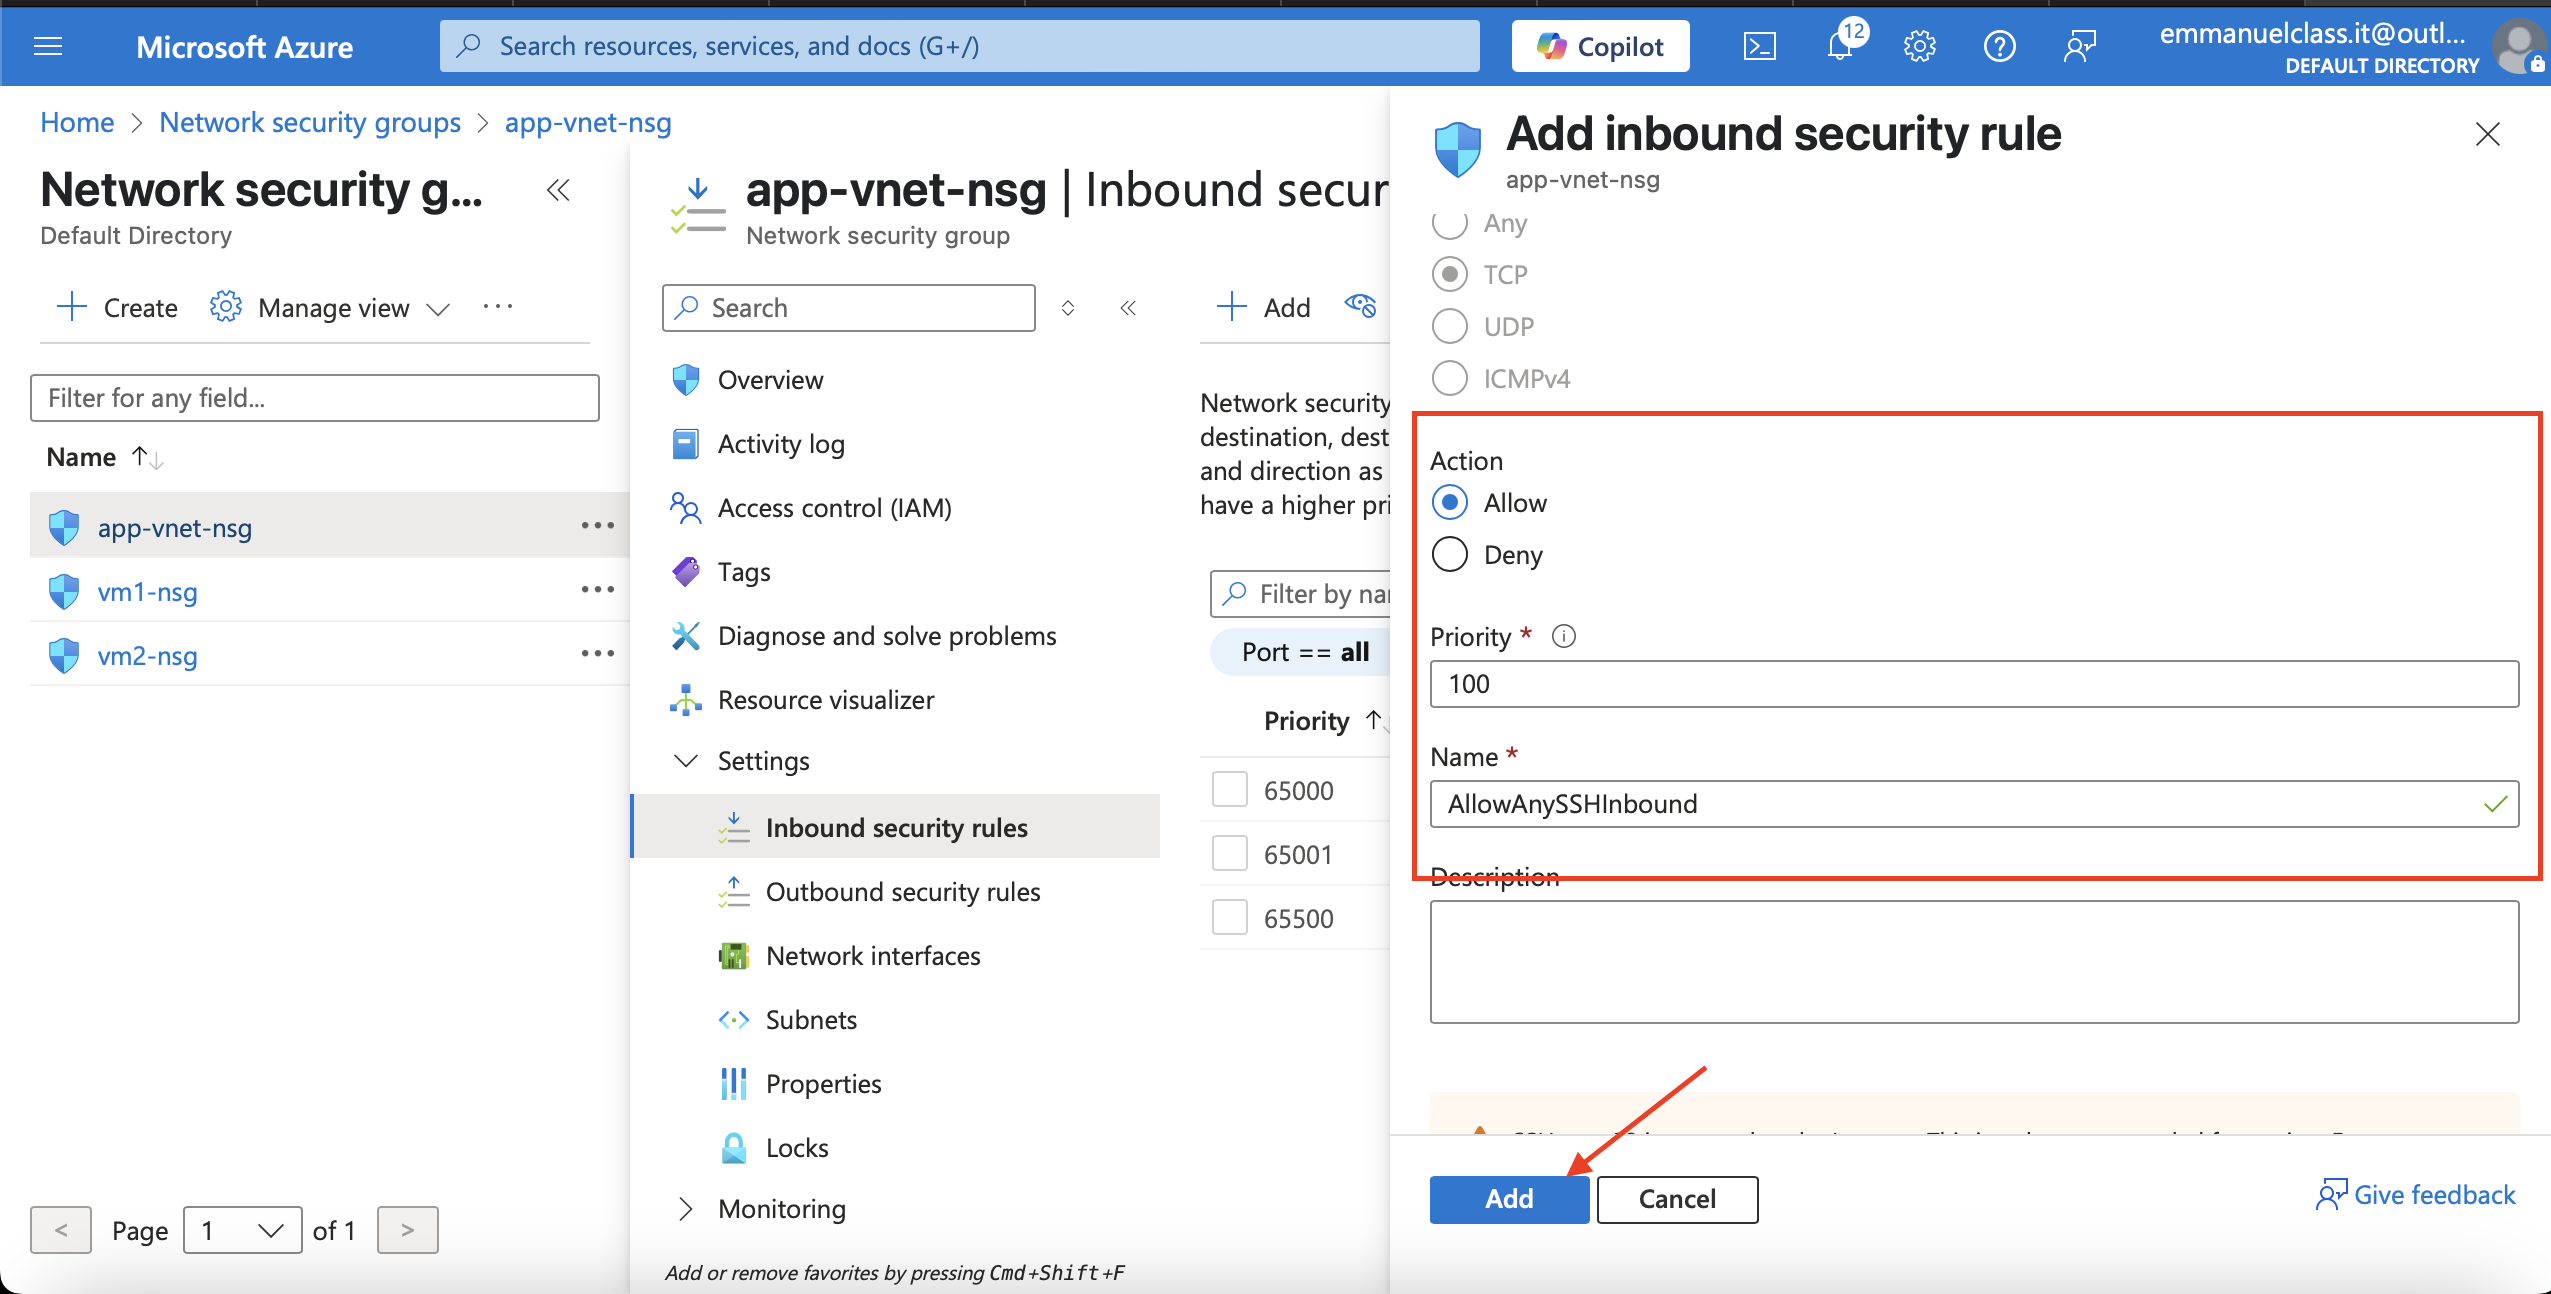Open more commands ellipsis beside Manage view
Screen dimensions: 2551x1294
pos(498,306)
